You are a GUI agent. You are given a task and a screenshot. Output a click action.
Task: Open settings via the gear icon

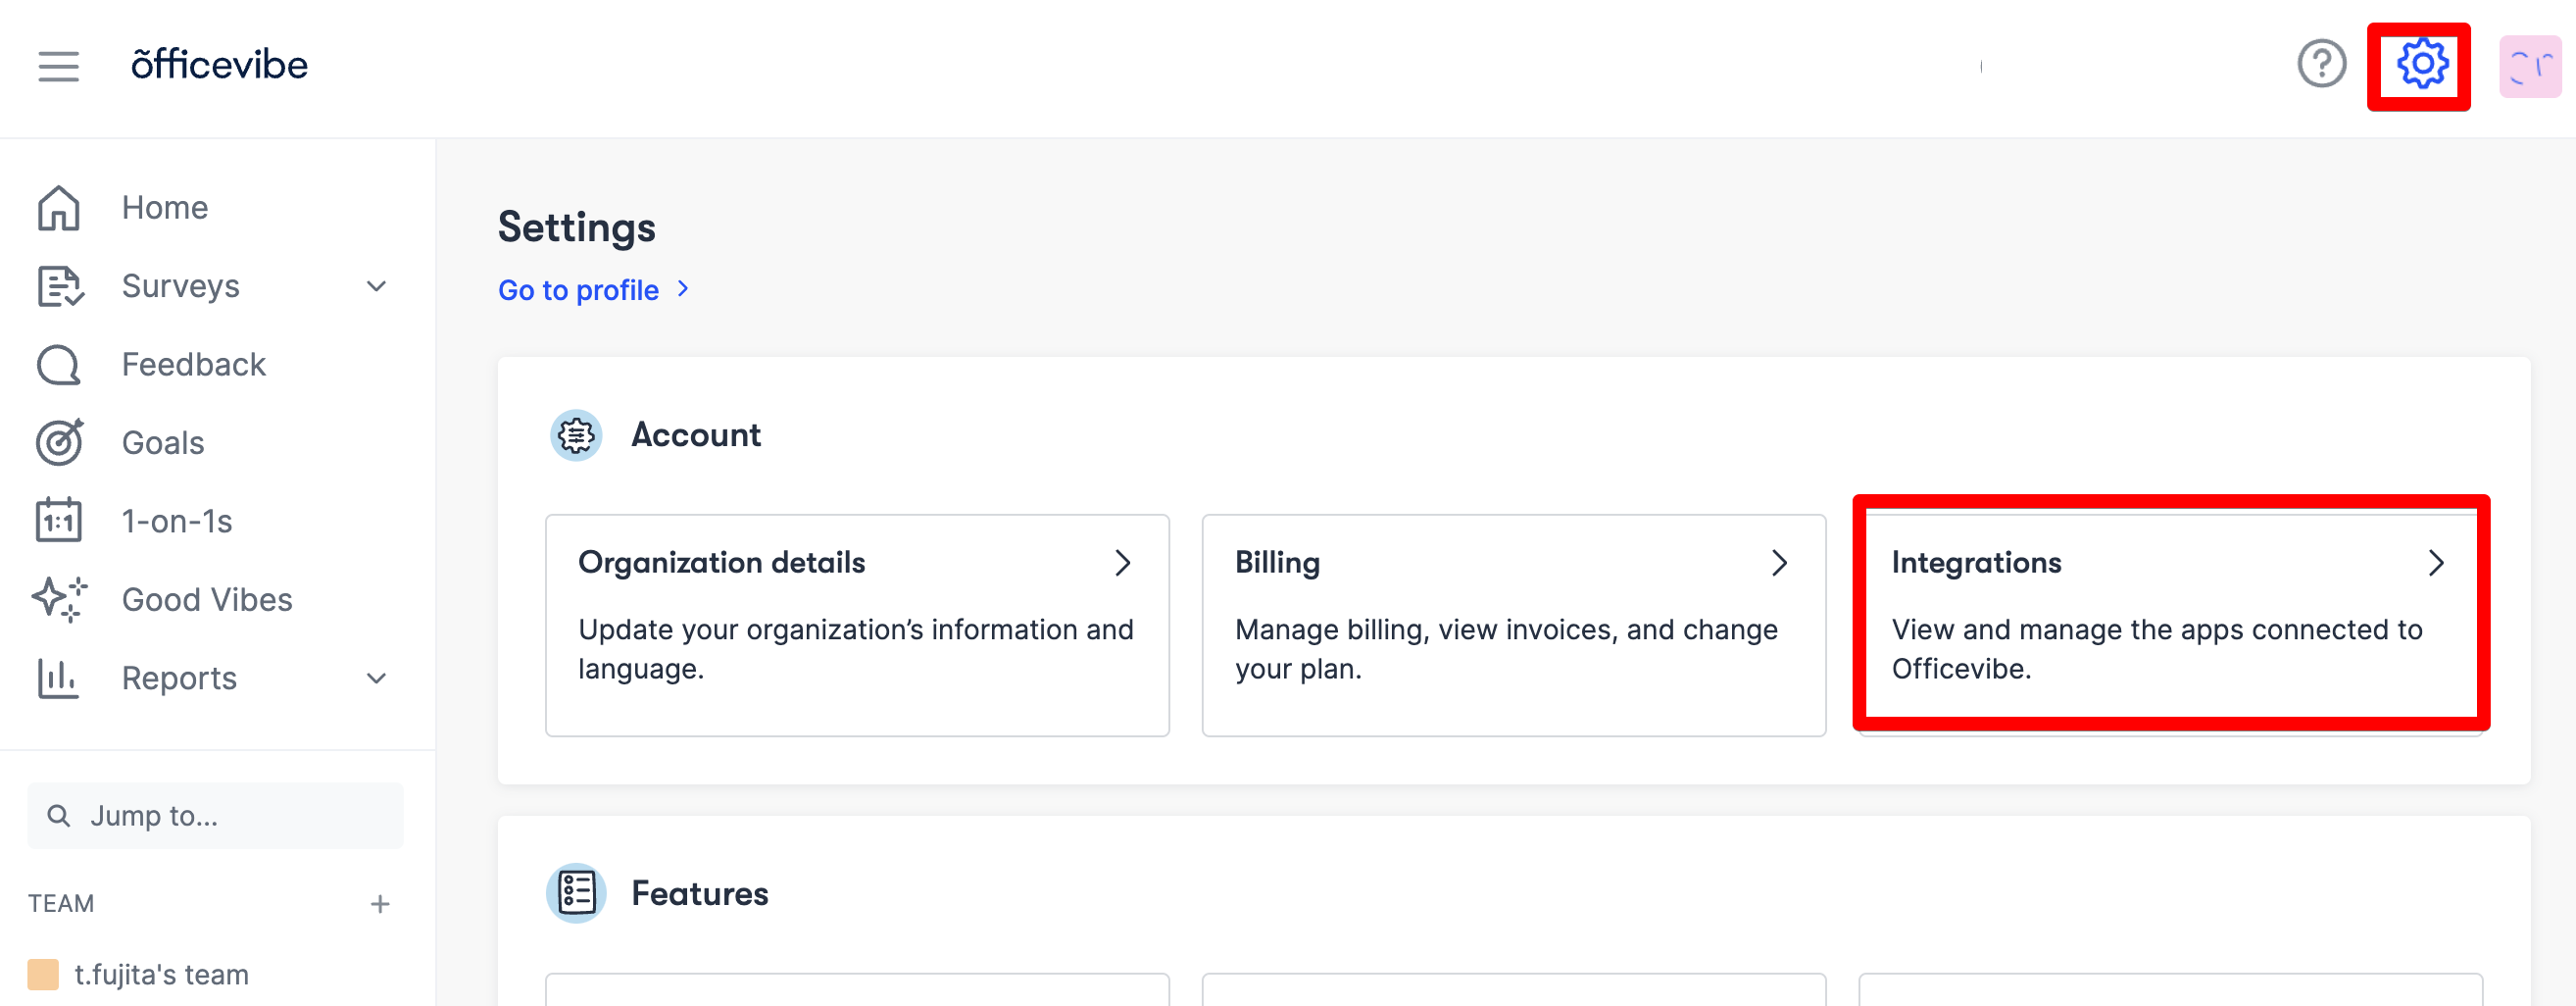tap(2421, 65)
